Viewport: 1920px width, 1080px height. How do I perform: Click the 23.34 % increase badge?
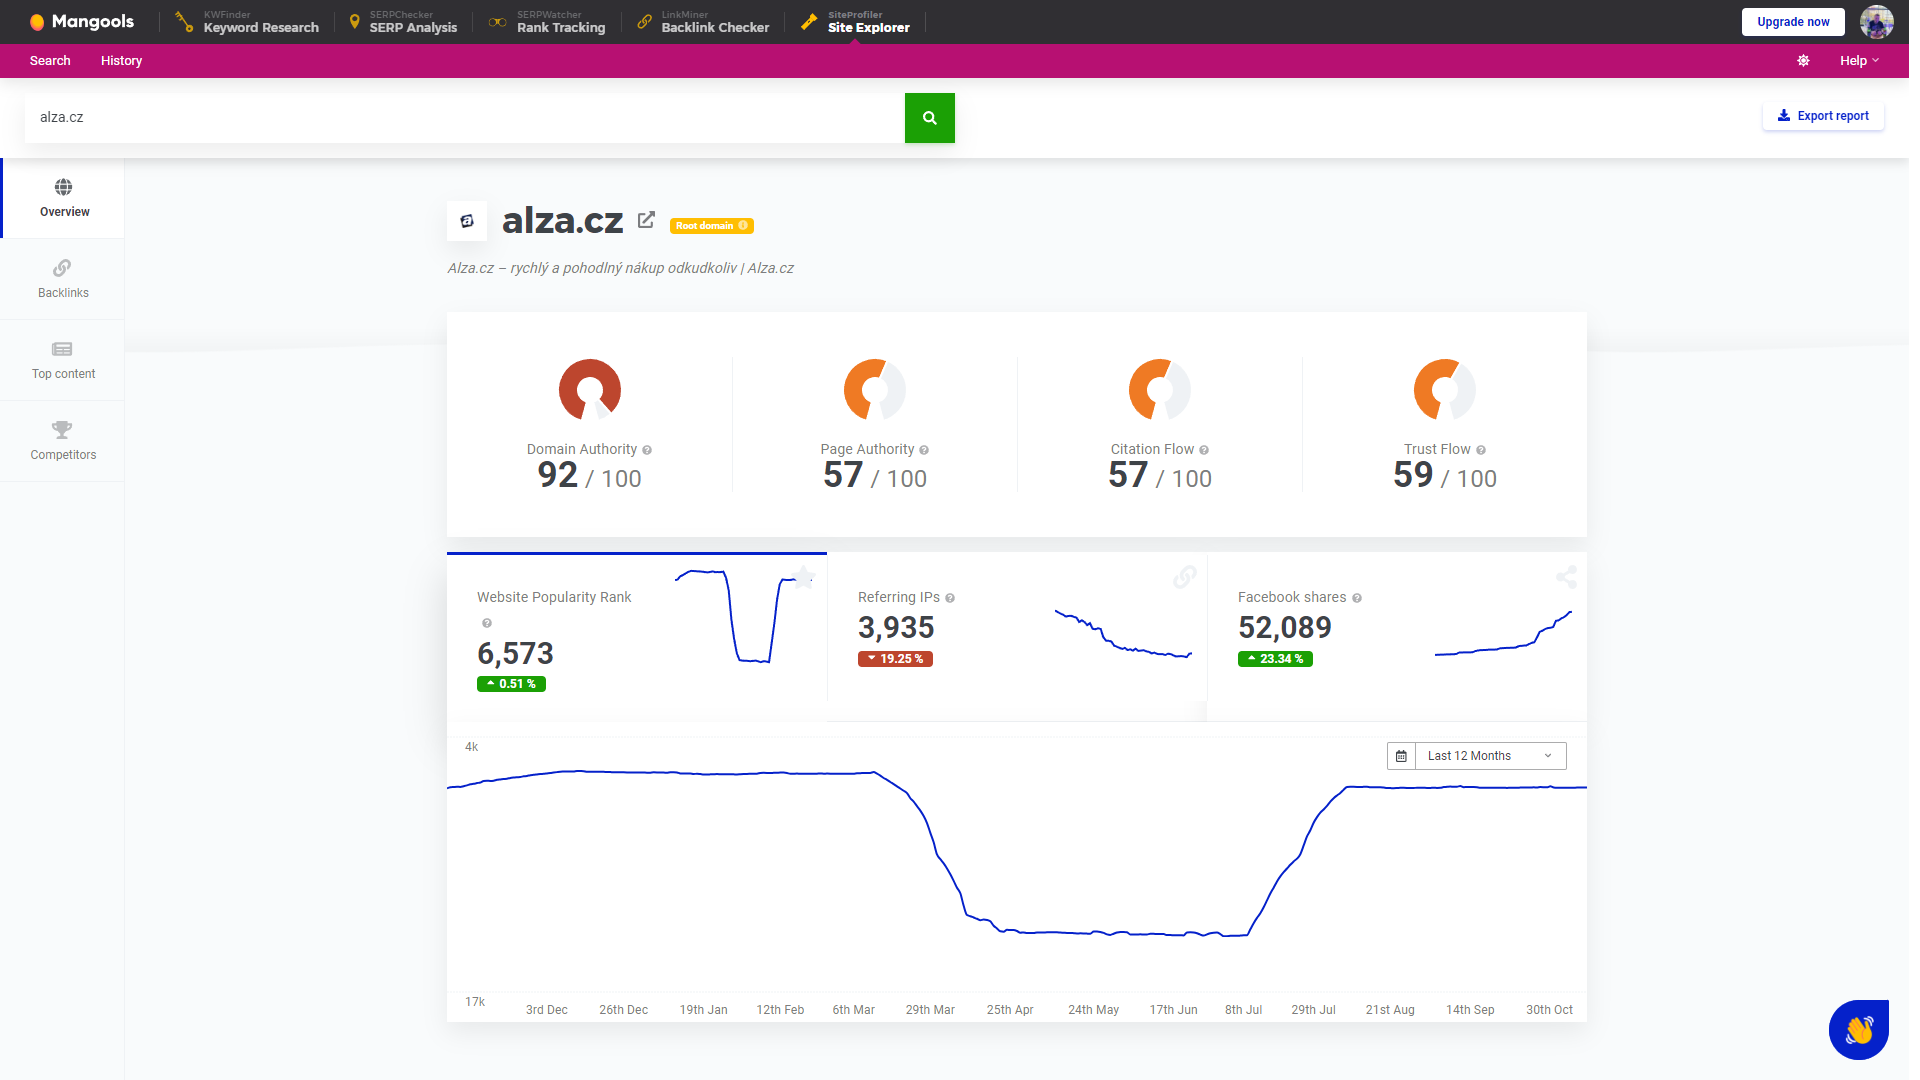[x=1275, y=659]
